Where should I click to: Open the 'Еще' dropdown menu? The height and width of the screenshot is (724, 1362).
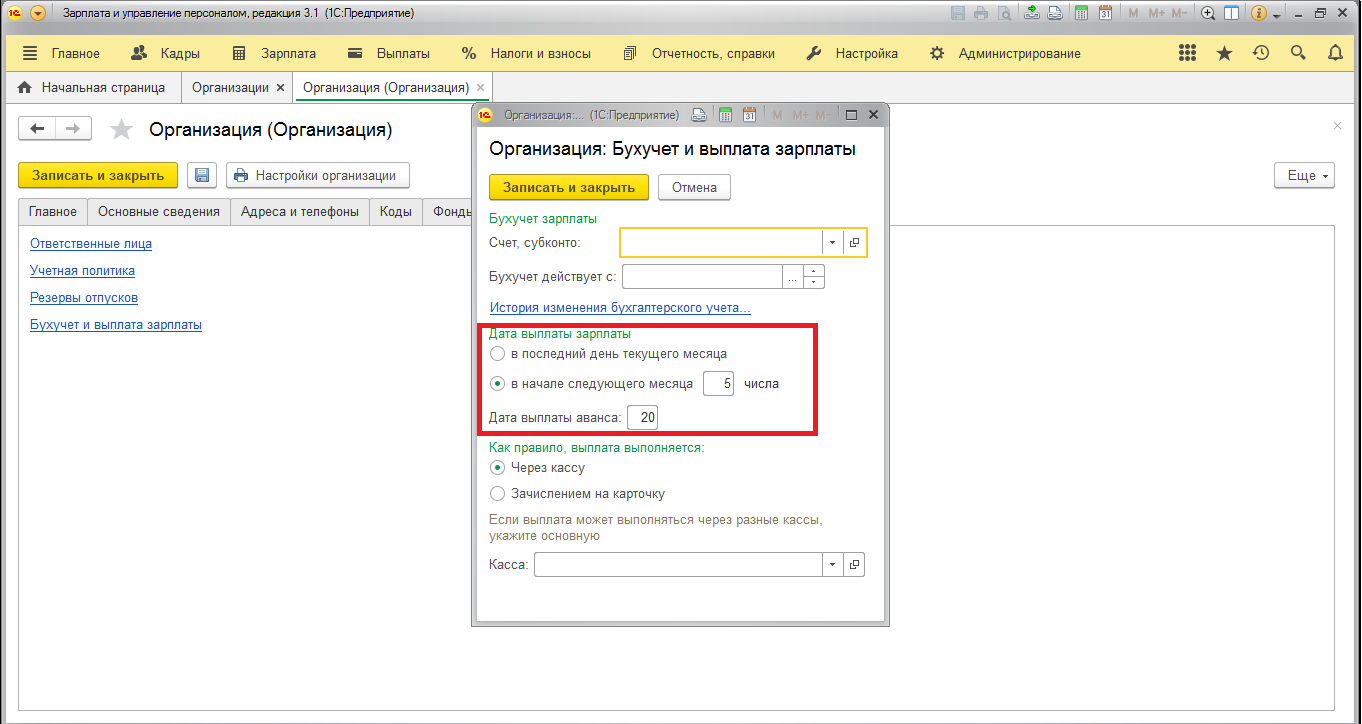click(x=1304, y=175)
